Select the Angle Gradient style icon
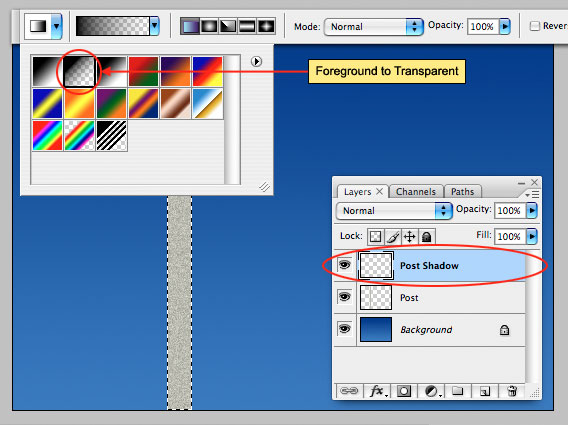 pos(228,26)
